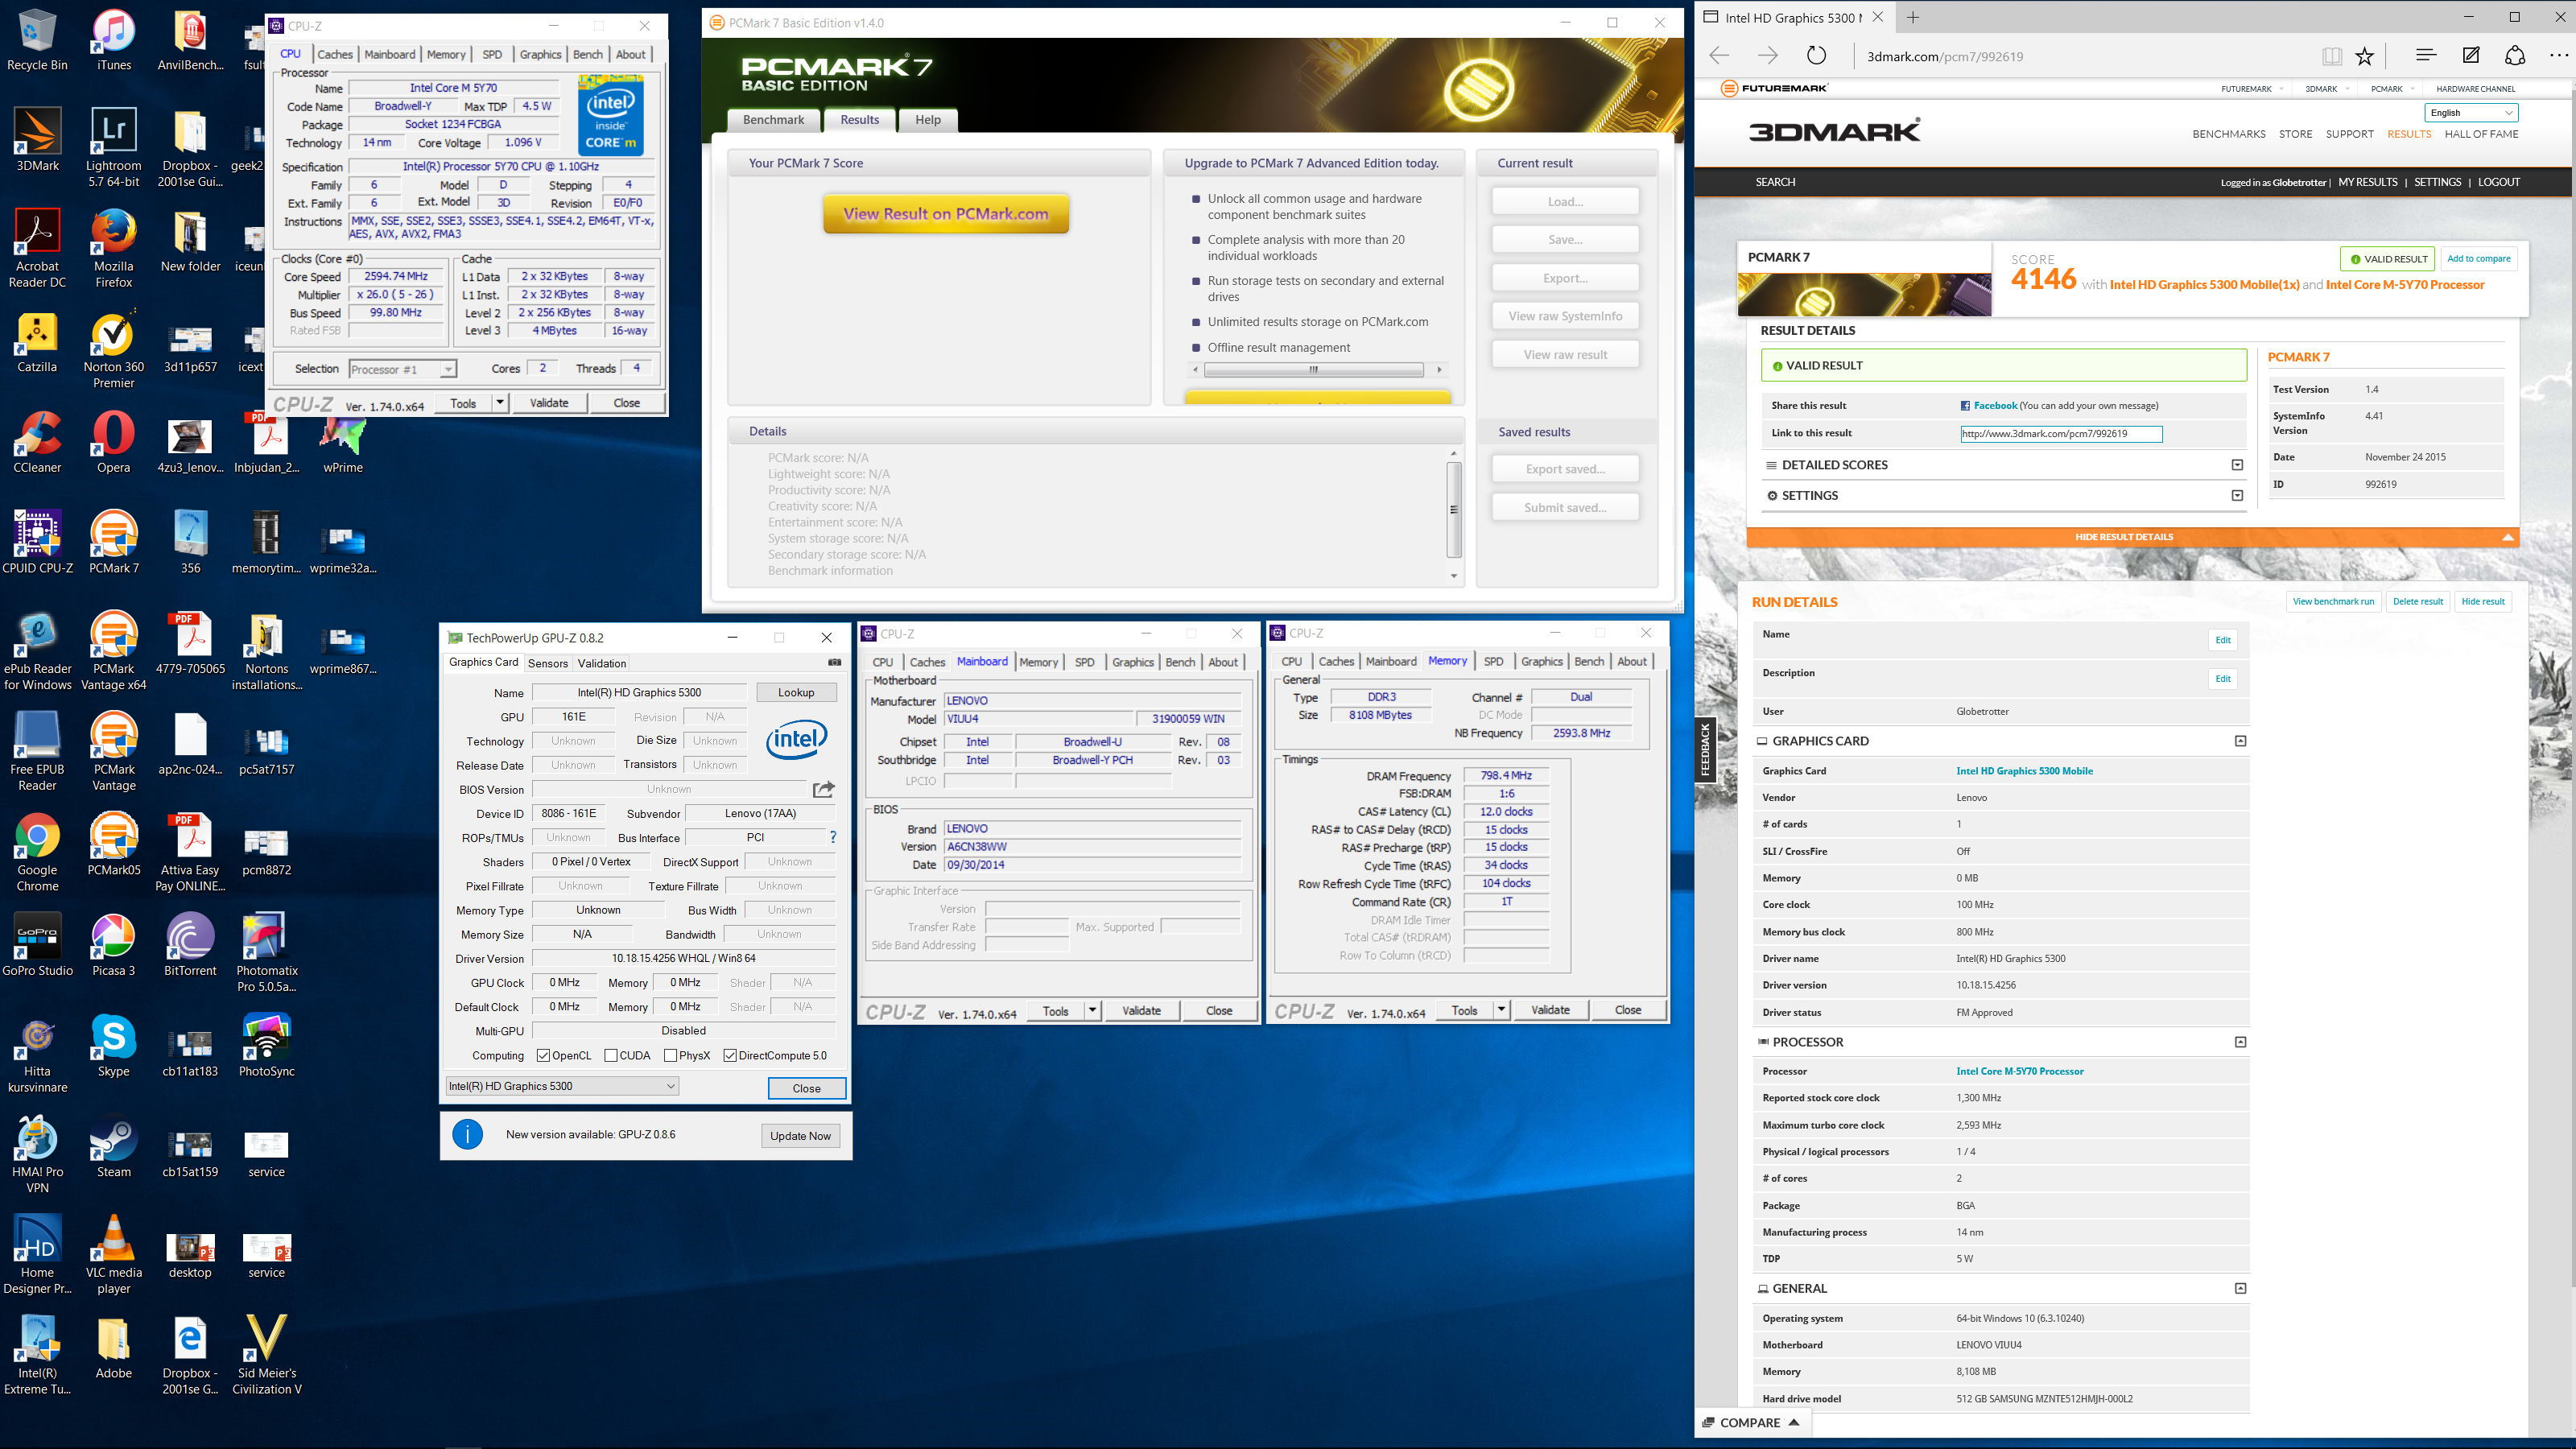Click View Result on PCMark.com button
Viewport: 2576px width, 1449px height.
(946, 213)
